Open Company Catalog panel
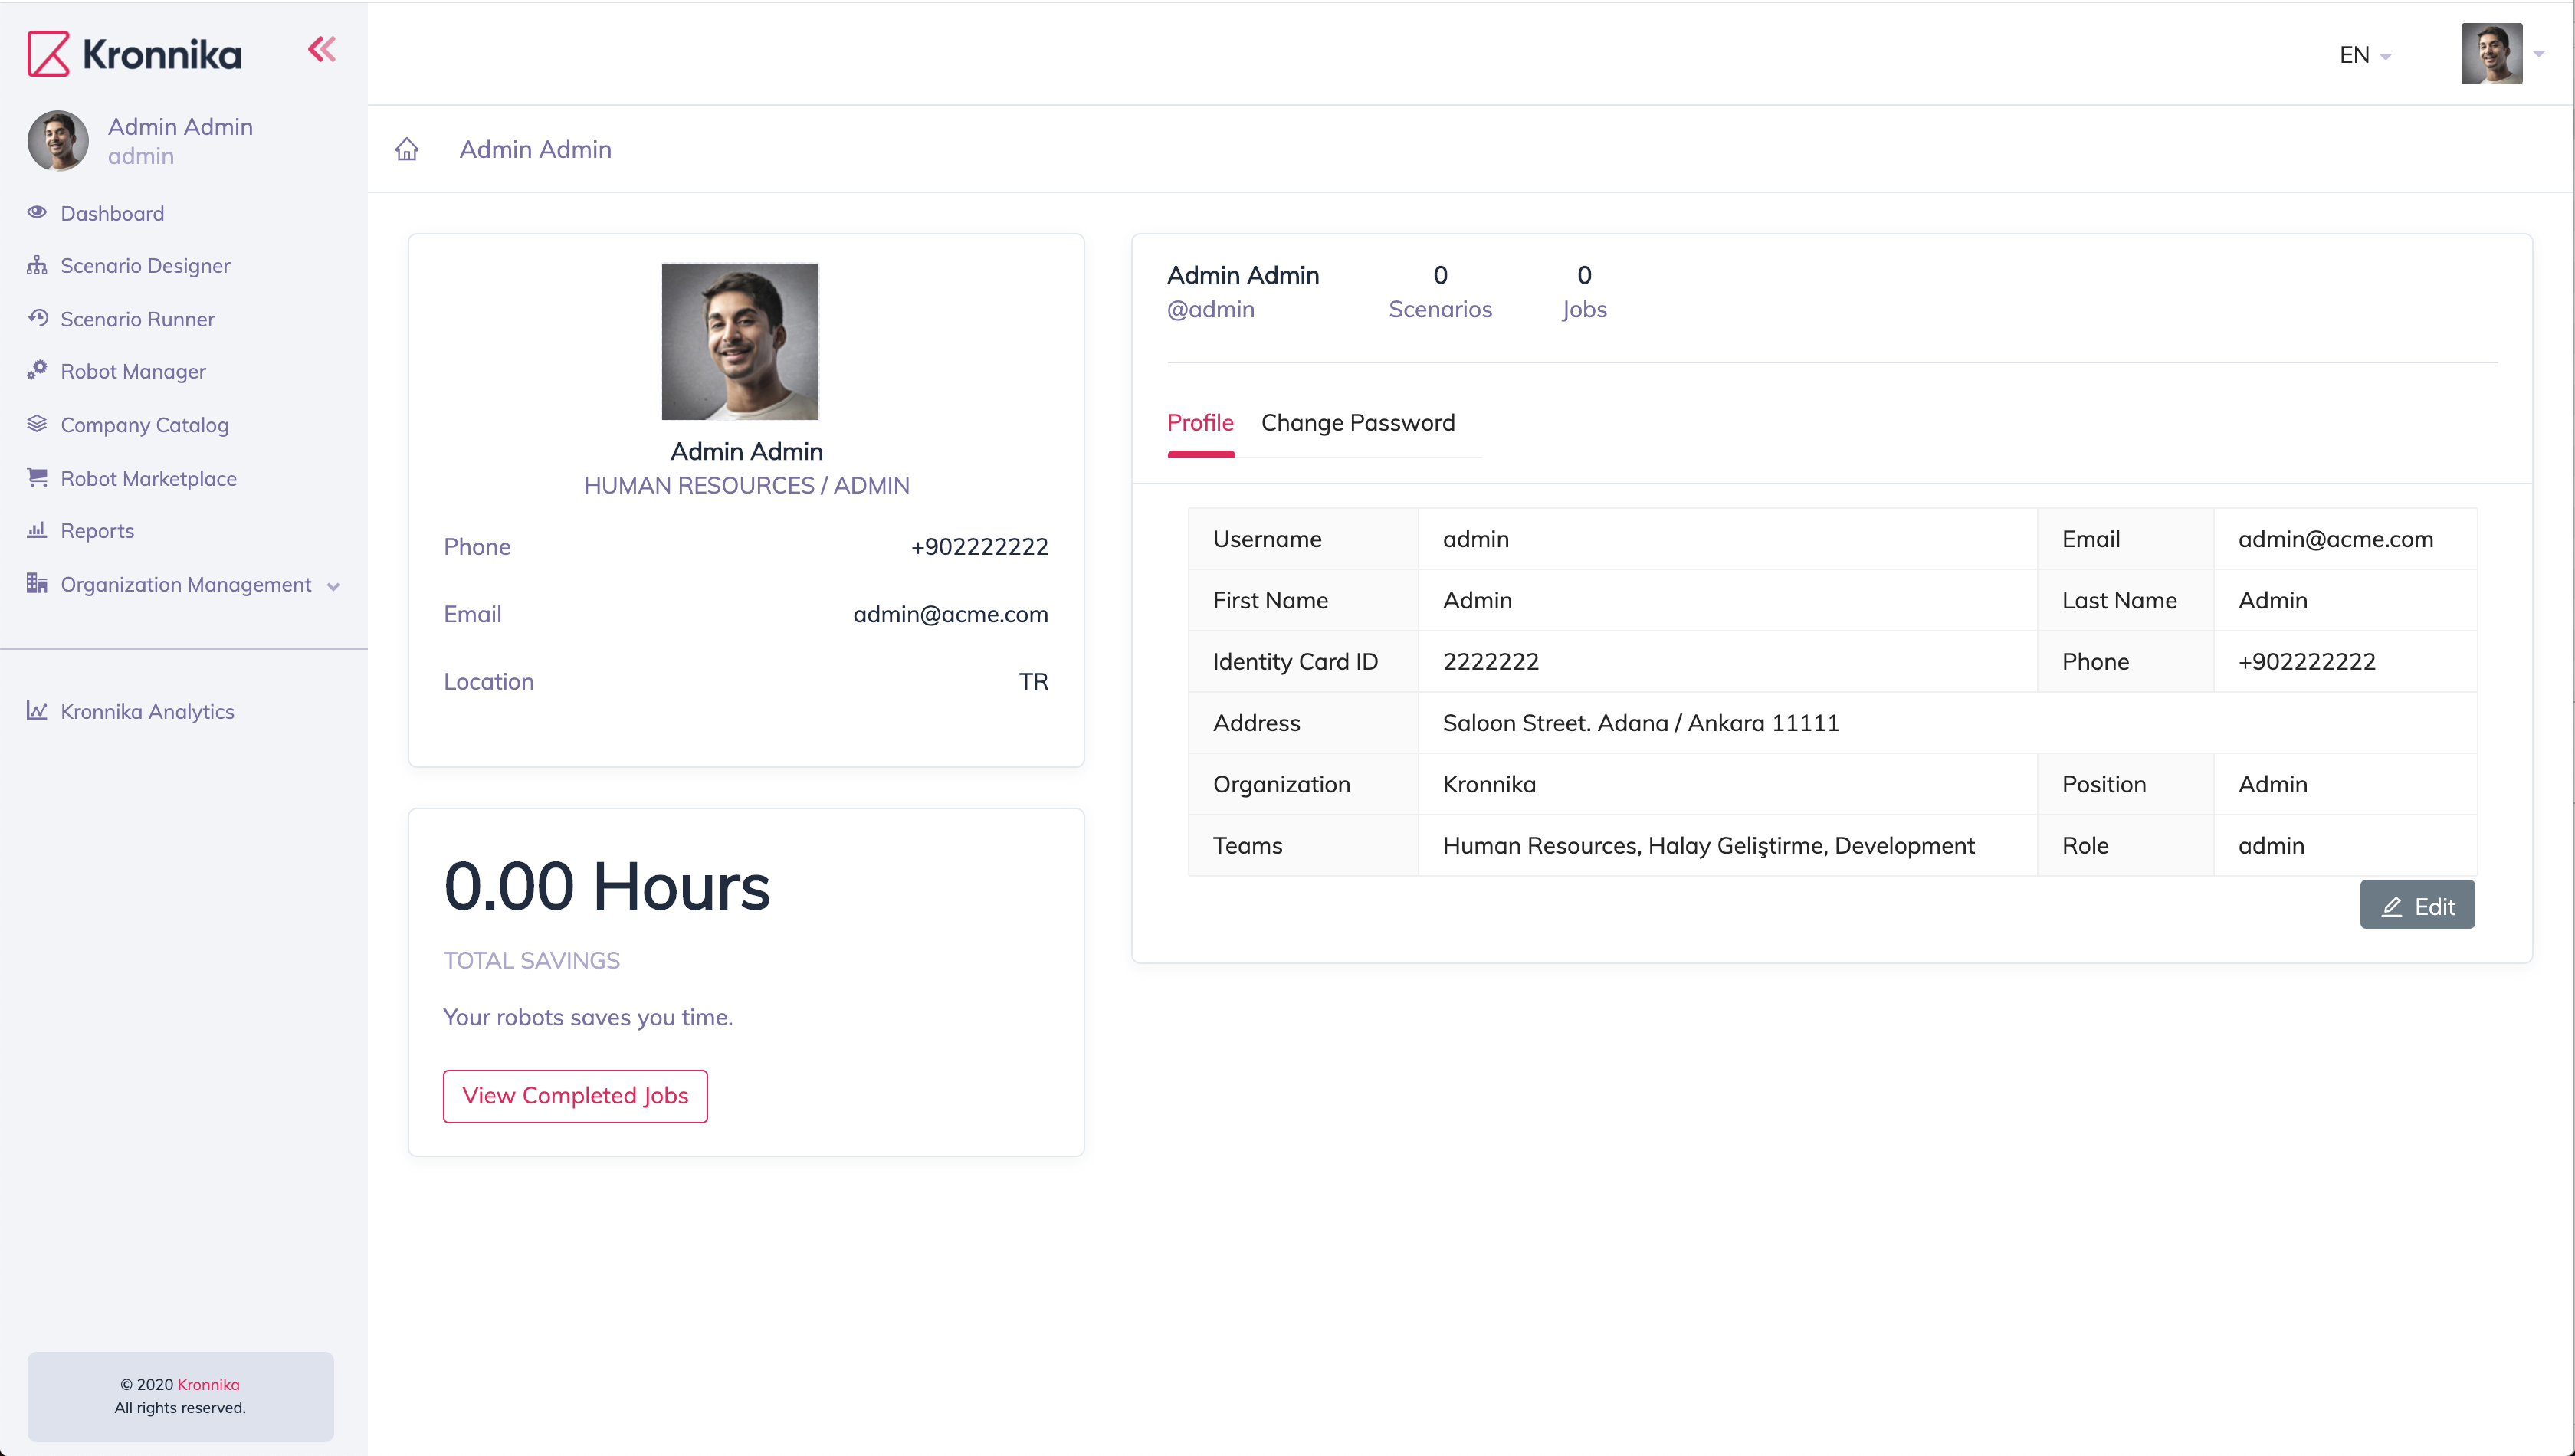The height and width of the screenshot is (1456, 2575). (145, 423)
